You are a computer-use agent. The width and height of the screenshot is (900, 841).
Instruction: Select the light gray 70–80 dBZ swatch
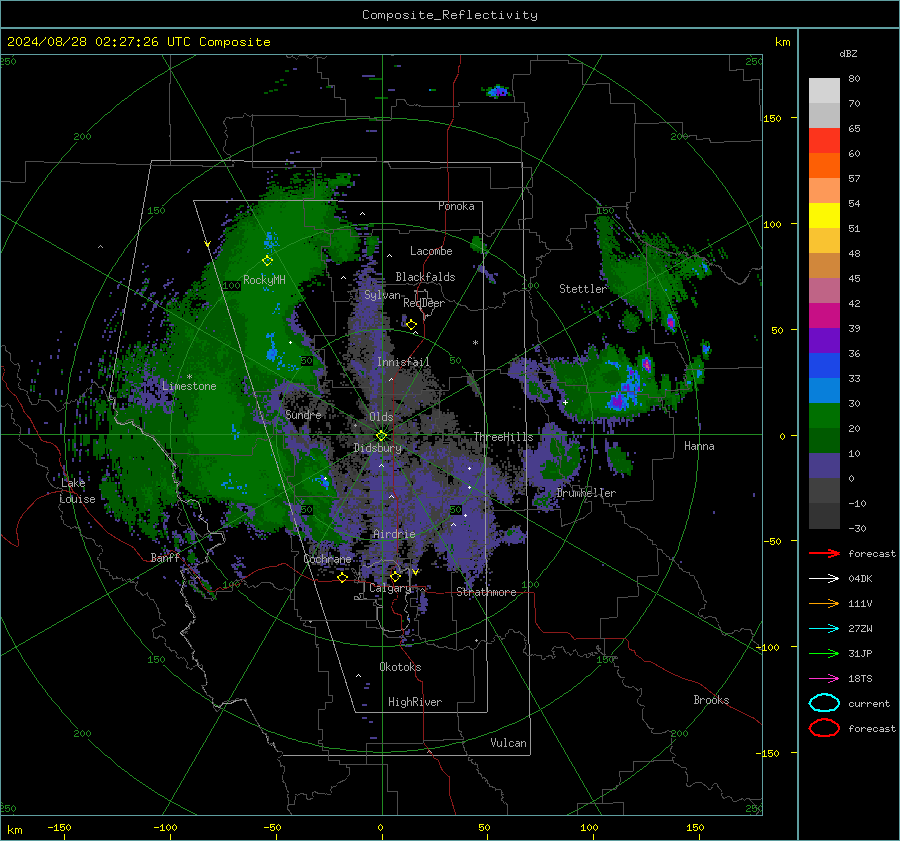pos(824,91)
